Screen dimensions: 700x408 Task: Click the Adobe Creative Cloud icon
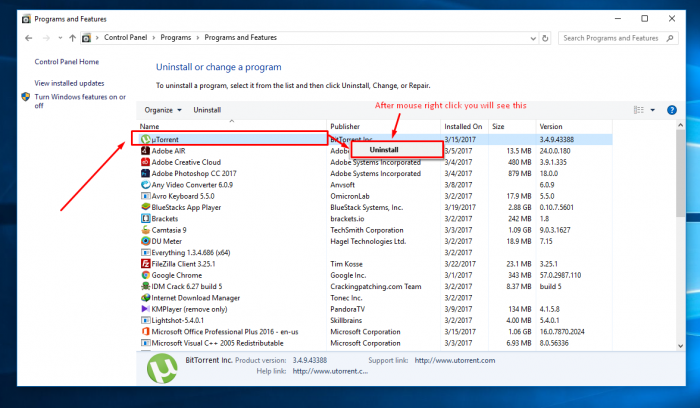[146, 162]
